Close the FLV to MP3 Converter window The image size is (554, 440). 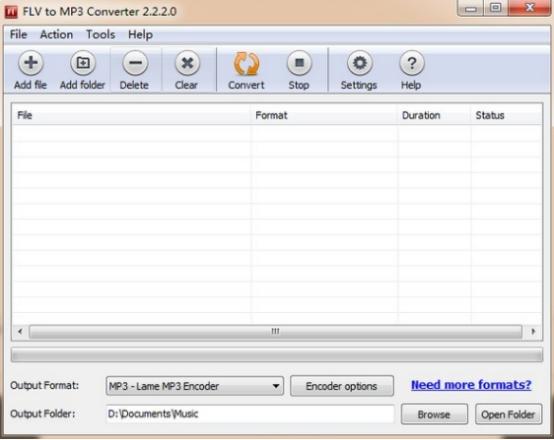[x=529, y=8]
